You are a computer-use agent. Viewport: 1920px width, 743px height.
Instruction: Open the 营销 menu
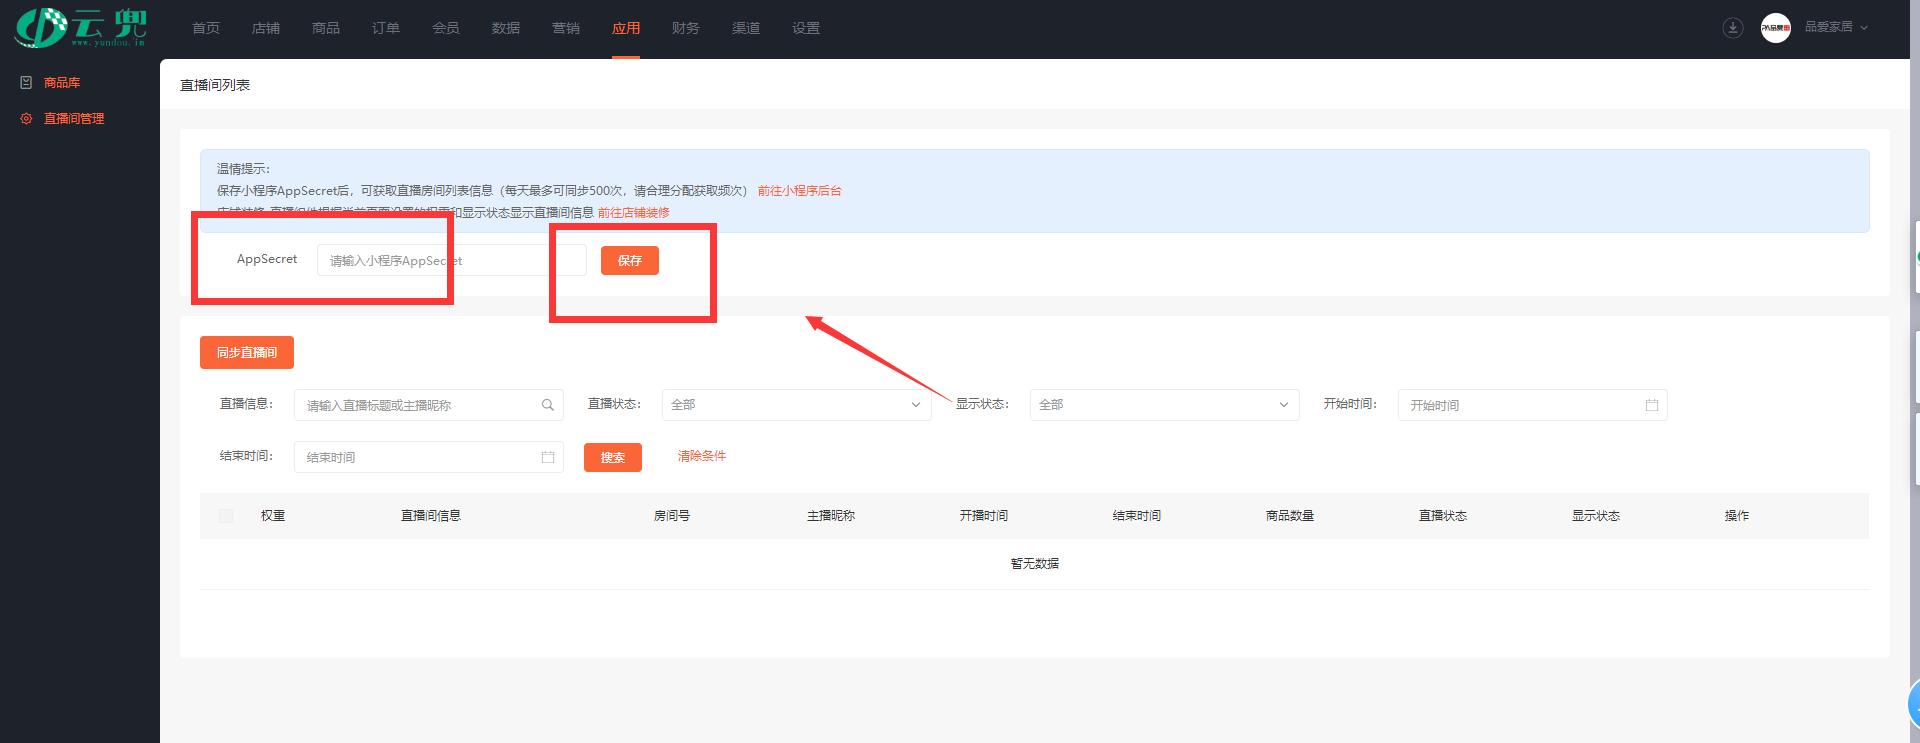[x=566, y=28]
